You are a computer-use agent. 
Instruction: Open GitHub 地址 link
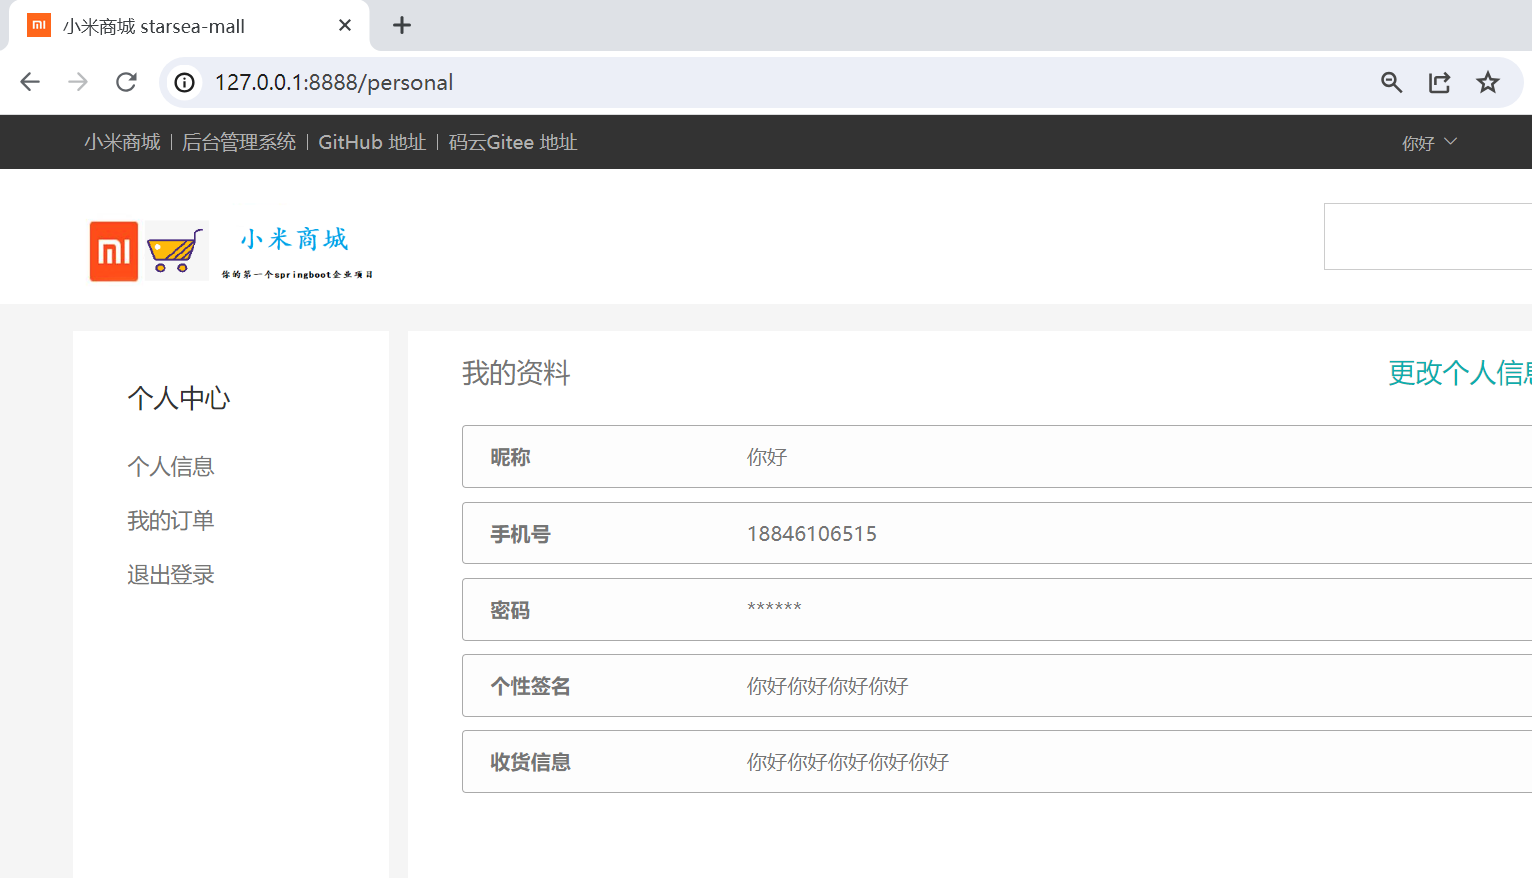(372, 142)
